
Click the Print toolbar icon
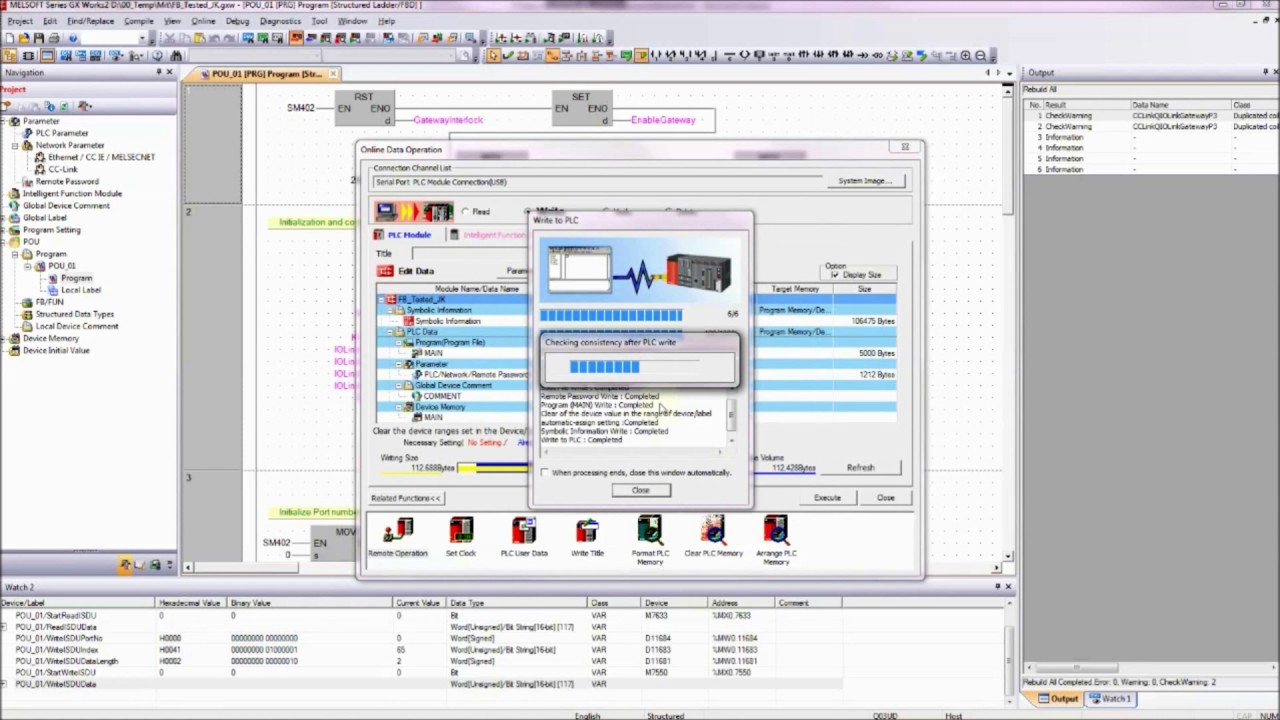[54, 38]
